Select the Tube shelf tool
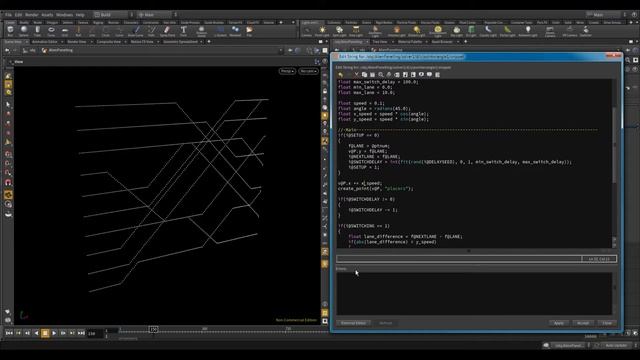640x360 pixels. pos(37,31)
